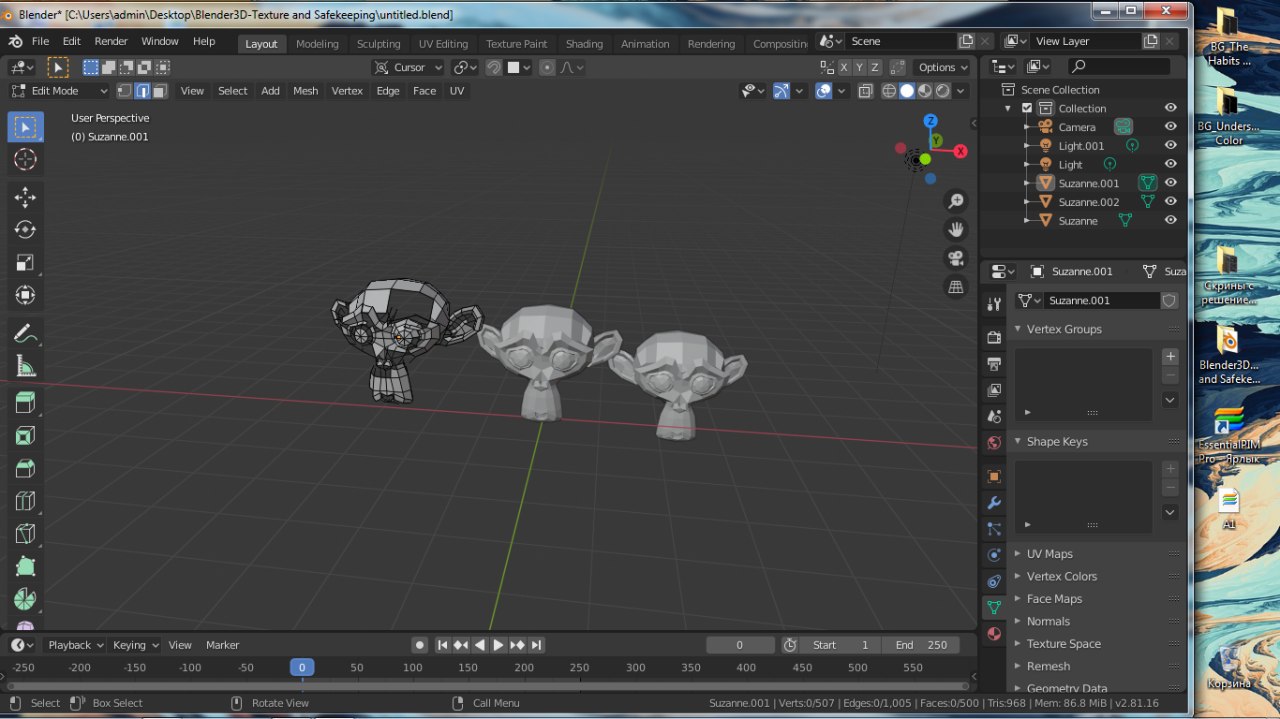Hide the Camera in the outliner
This screenshot has width=1280, height=719.
point(1170,127)
